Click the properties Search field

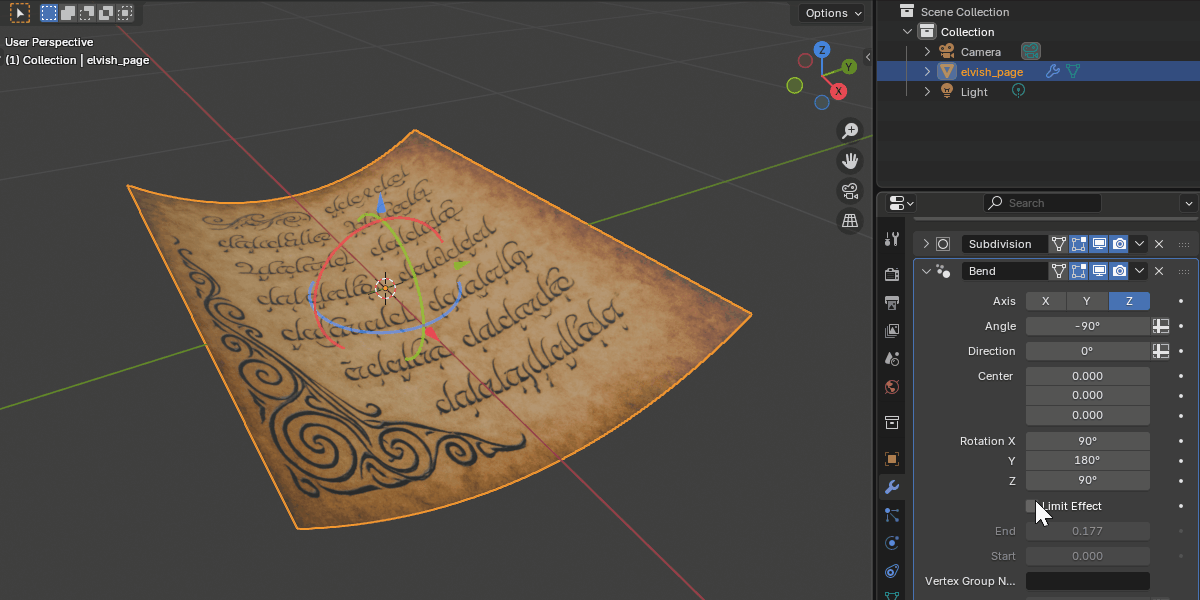(x=1042, y=203)
